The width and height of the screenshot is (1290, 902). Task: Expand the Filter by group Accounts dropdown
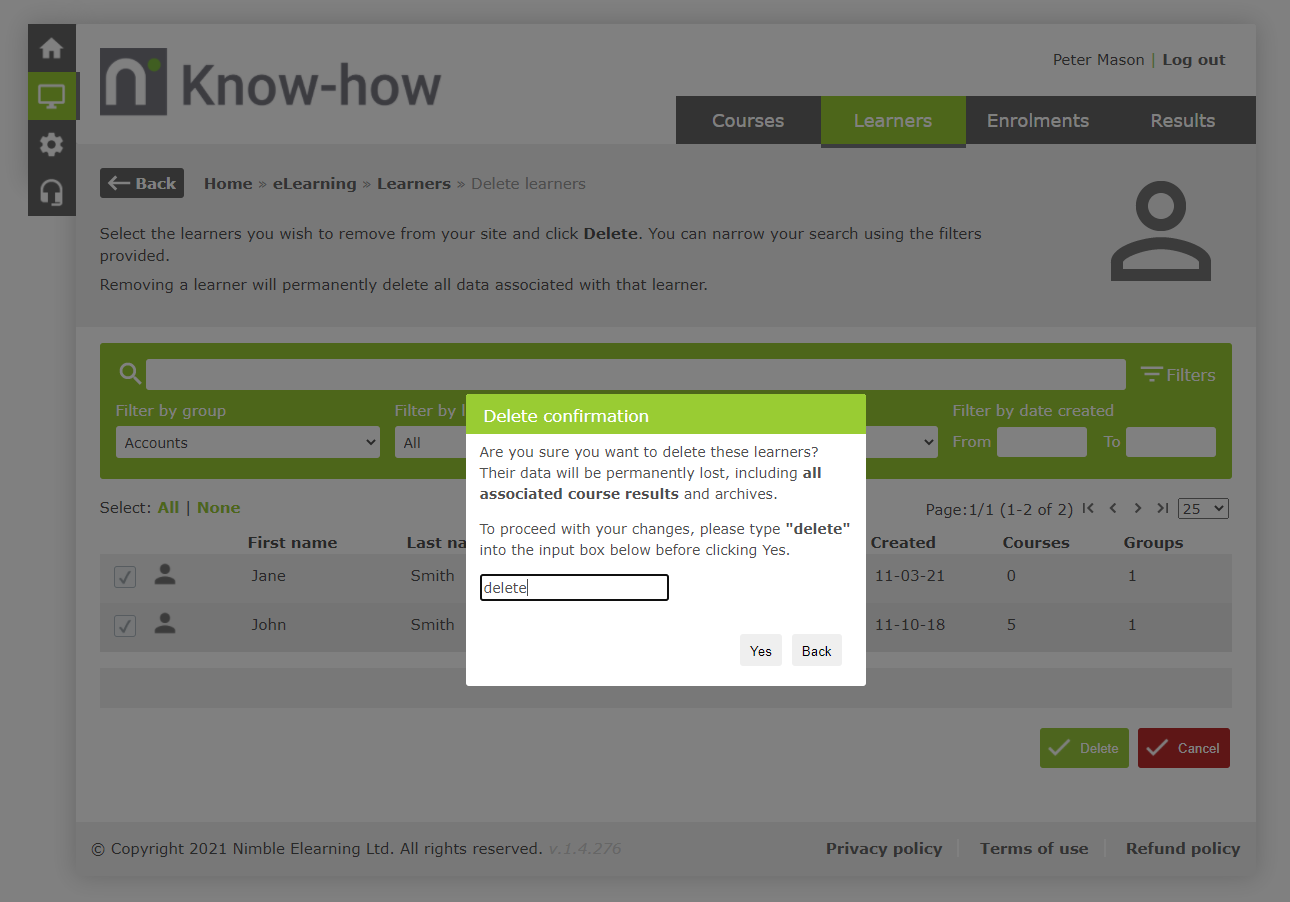pos(247,443)
